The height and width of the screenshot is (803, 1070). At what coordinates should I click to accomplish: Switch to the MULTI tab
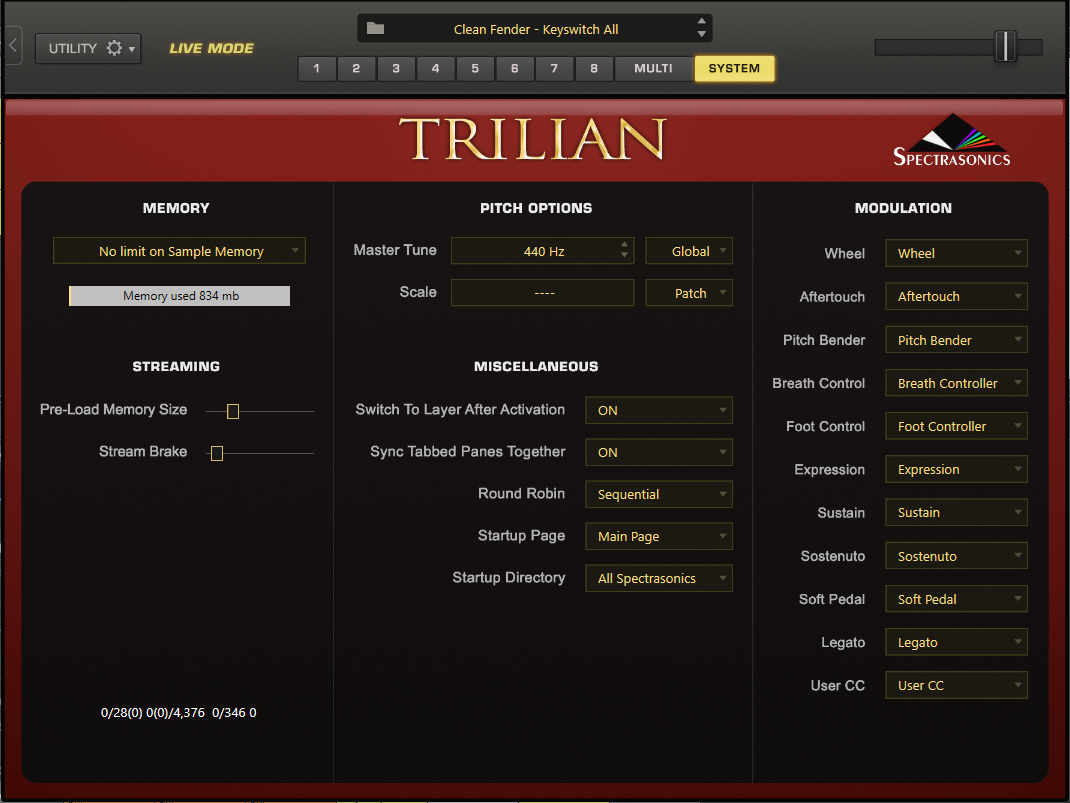click(653, 68)
